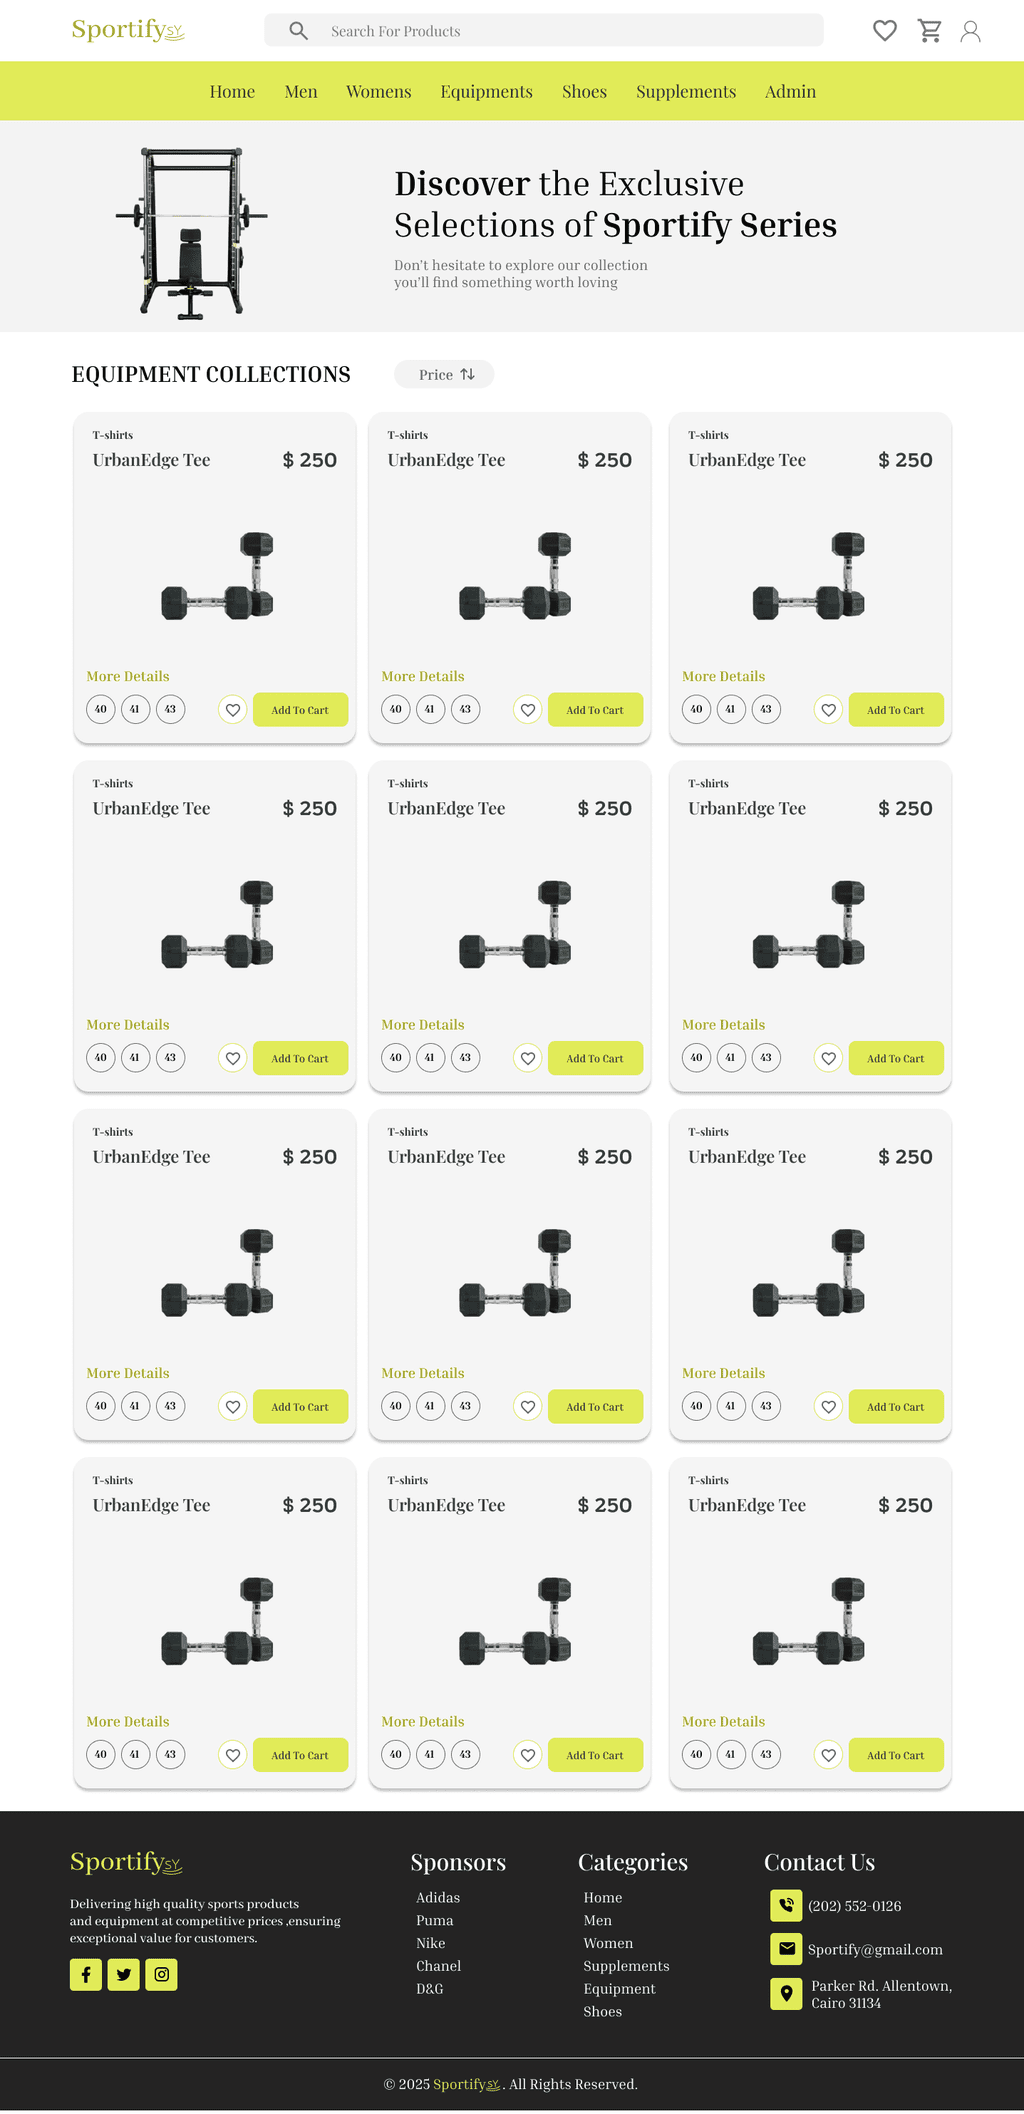Image resolution: width=1024 pixels, height=2114 pixels.
Task: Select size 43 on last bottom-row product card
Action: click(x=766, y=1754)
